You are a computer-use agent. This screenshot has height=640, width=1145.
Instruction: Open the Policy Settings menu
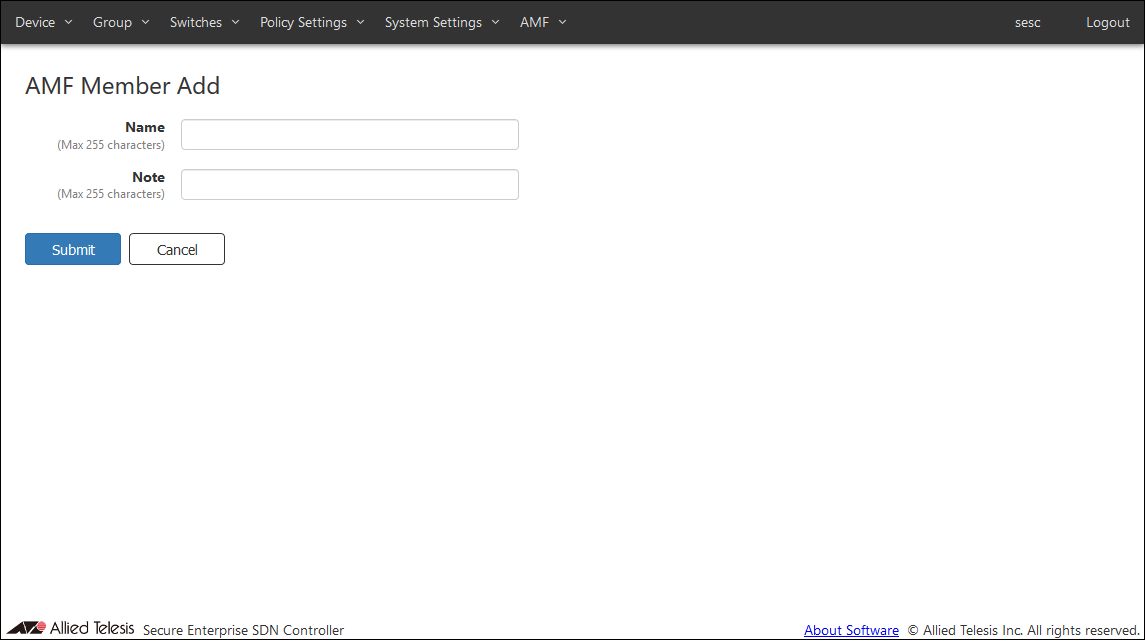303,22
